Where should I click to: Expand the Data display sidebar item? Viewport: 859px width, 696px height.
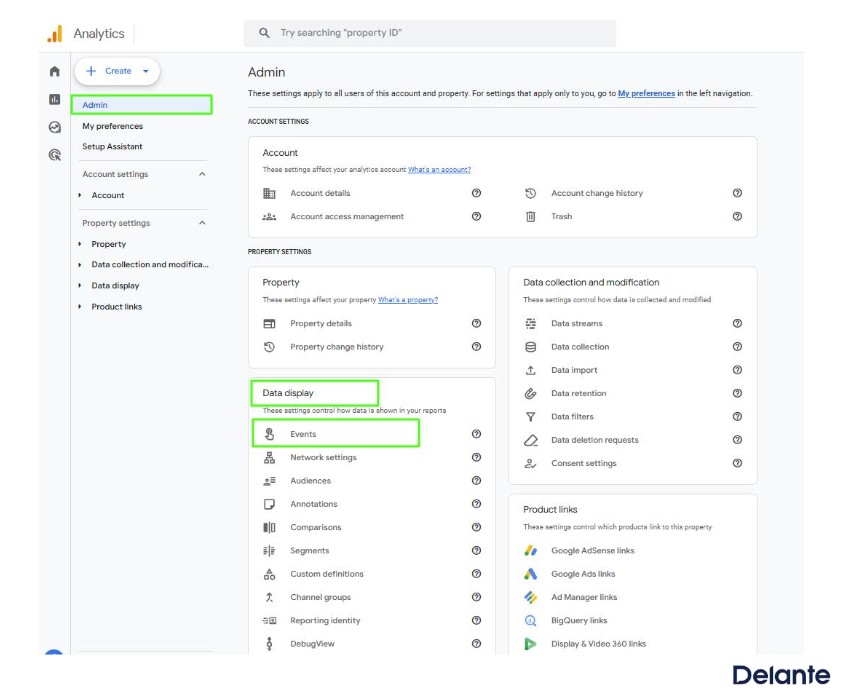[80, 286]
